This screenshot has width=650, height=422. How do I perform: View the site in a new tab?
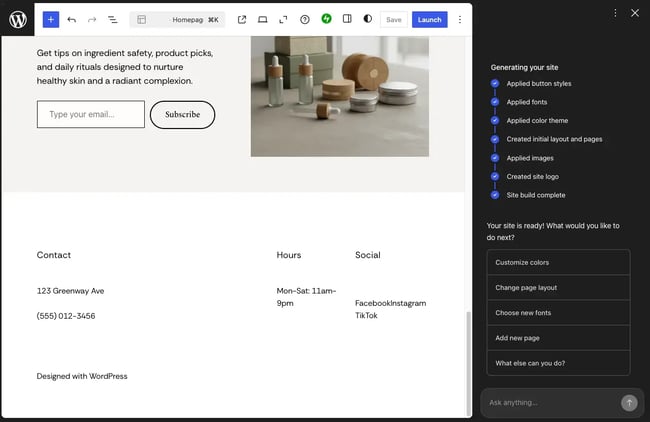(x=242, y=19)
